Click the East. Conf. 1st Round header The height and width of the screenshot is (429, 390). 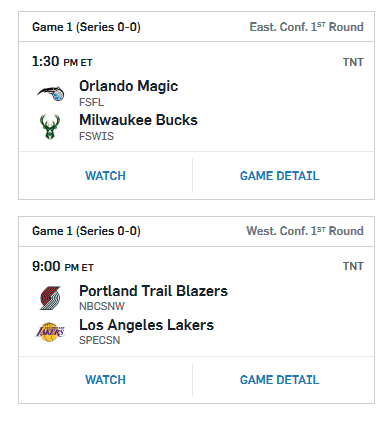306,27
